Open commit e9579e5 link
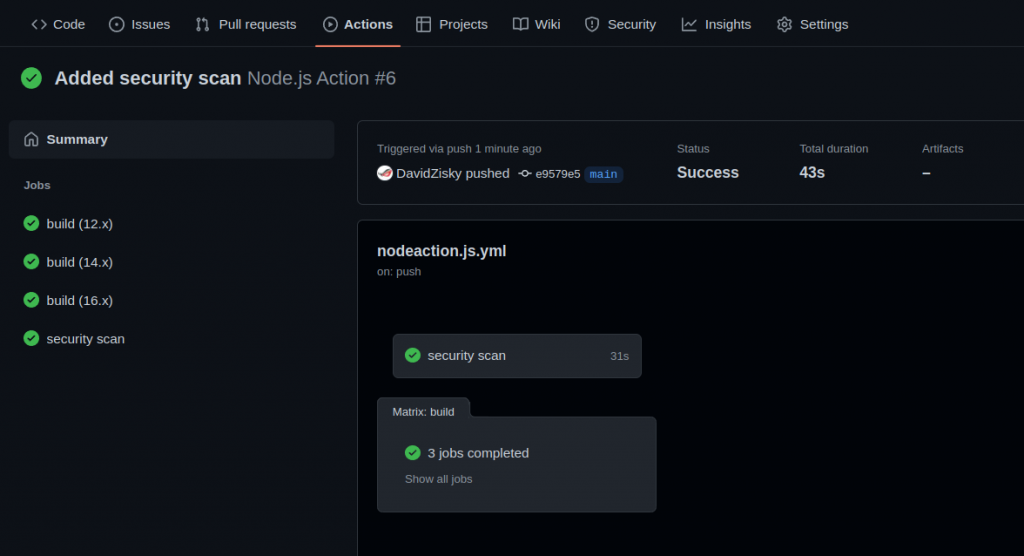 click(557, 174)
